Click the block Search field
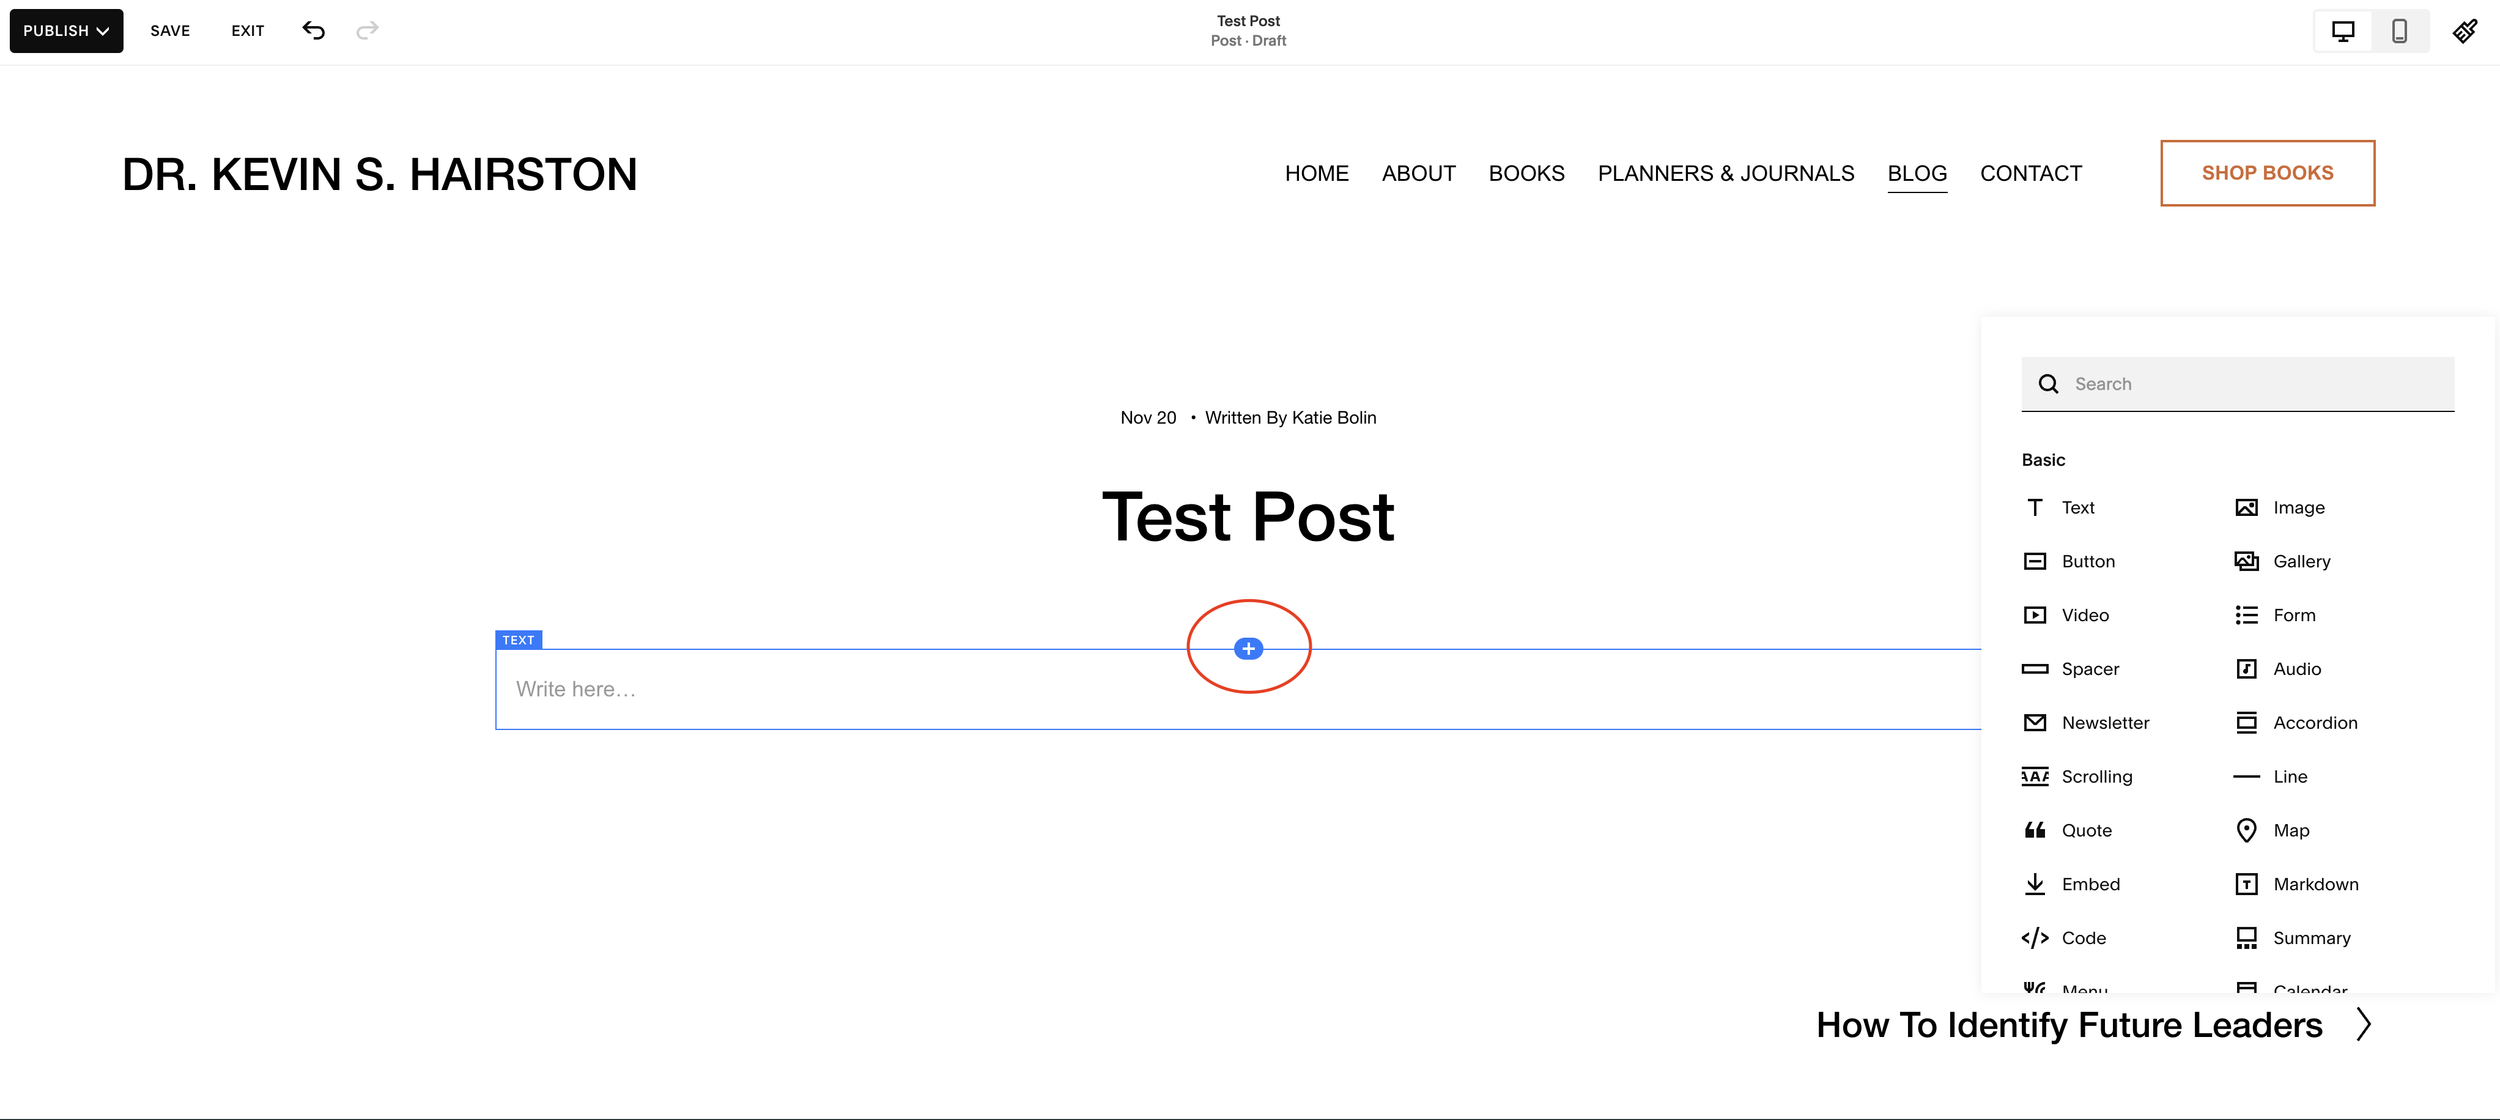This screenshot has width=2500, height=1120. (x=2250, y=384)
